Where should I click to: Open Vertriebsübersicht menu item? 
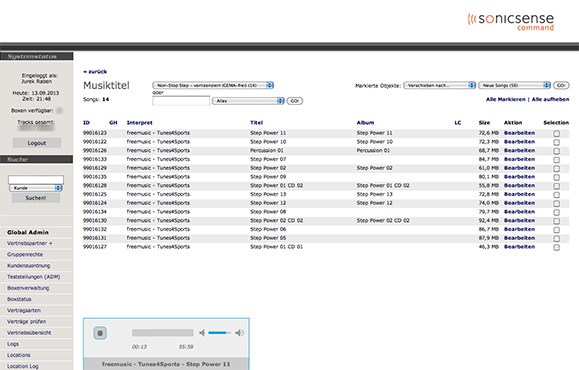29,333
